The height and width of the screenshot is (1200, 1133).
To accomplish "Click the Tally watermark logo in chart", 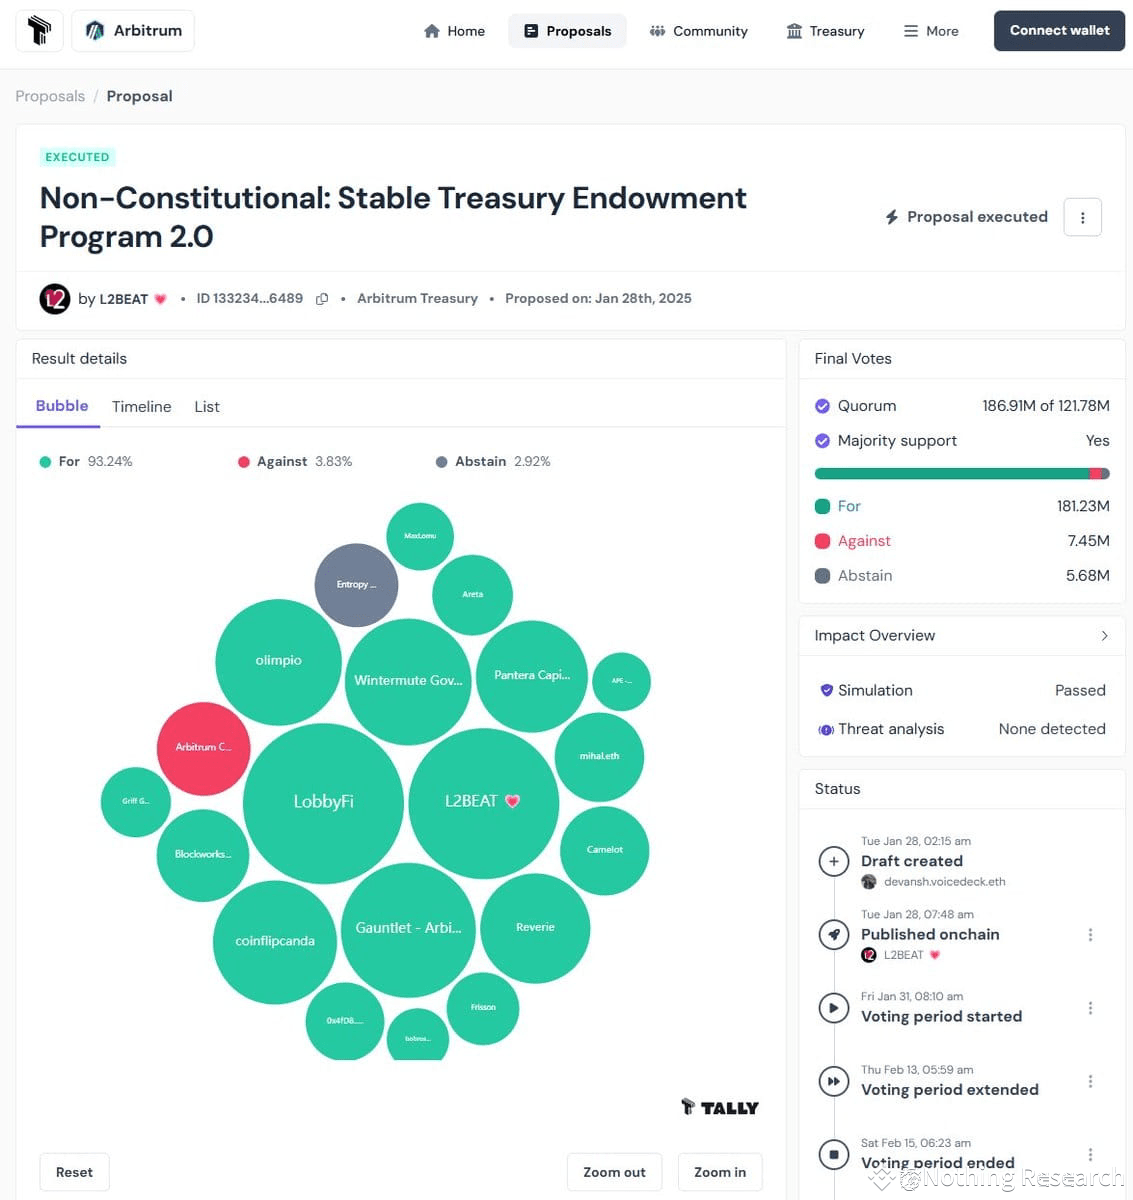I will pos(720,1107).
